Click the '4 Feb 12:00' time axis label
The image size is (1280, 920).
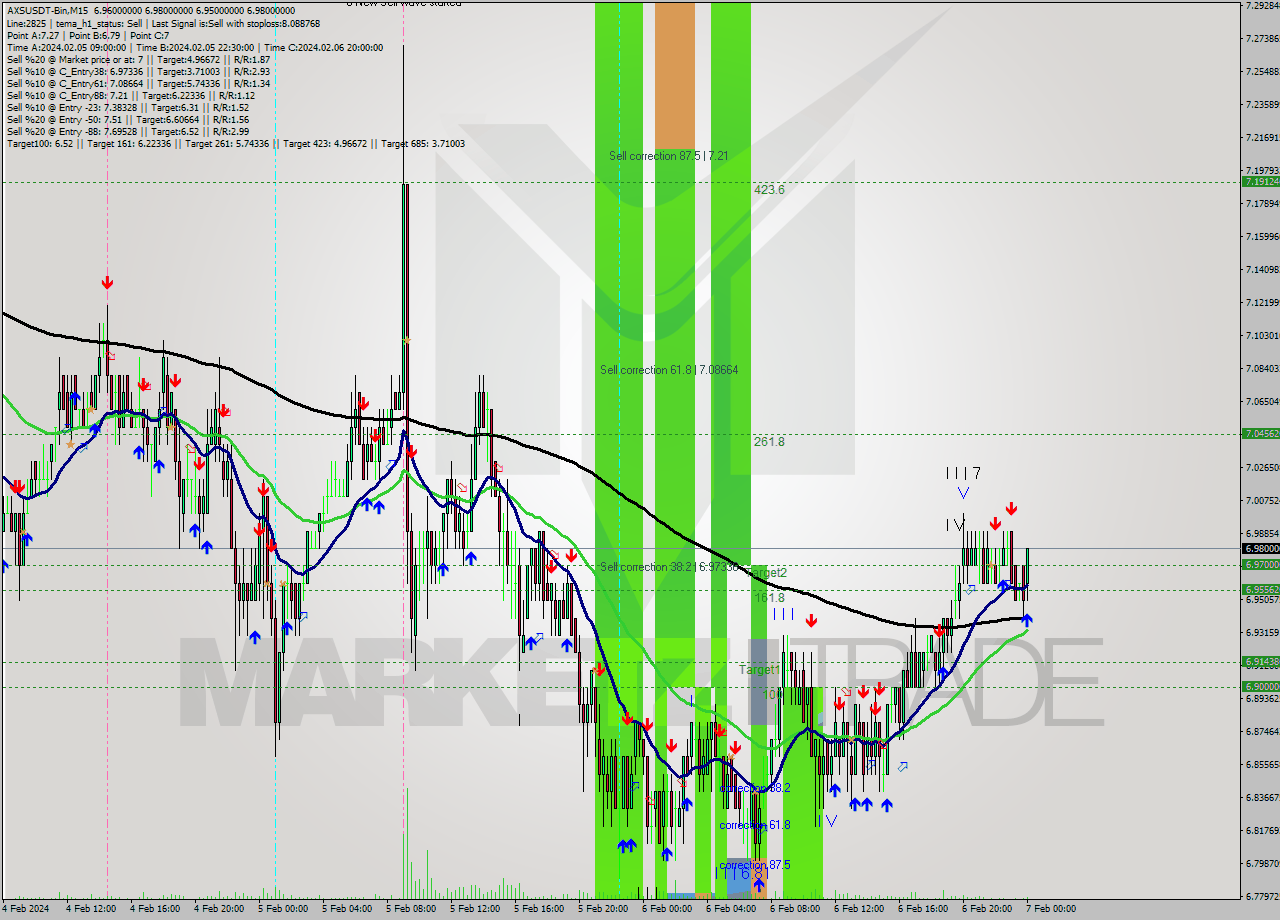[91, 909]
